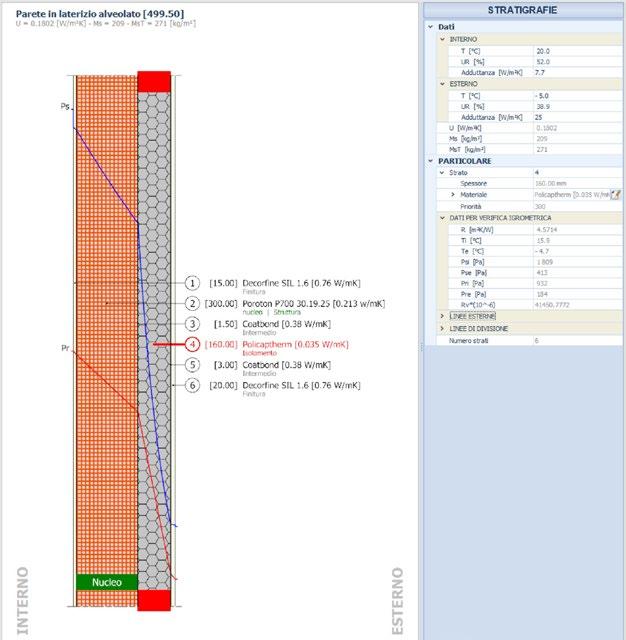The width and height of the screenshot is (626, 640).
Task: Edit the internal temperature value 20.0
Action: [x=578, y=51]
